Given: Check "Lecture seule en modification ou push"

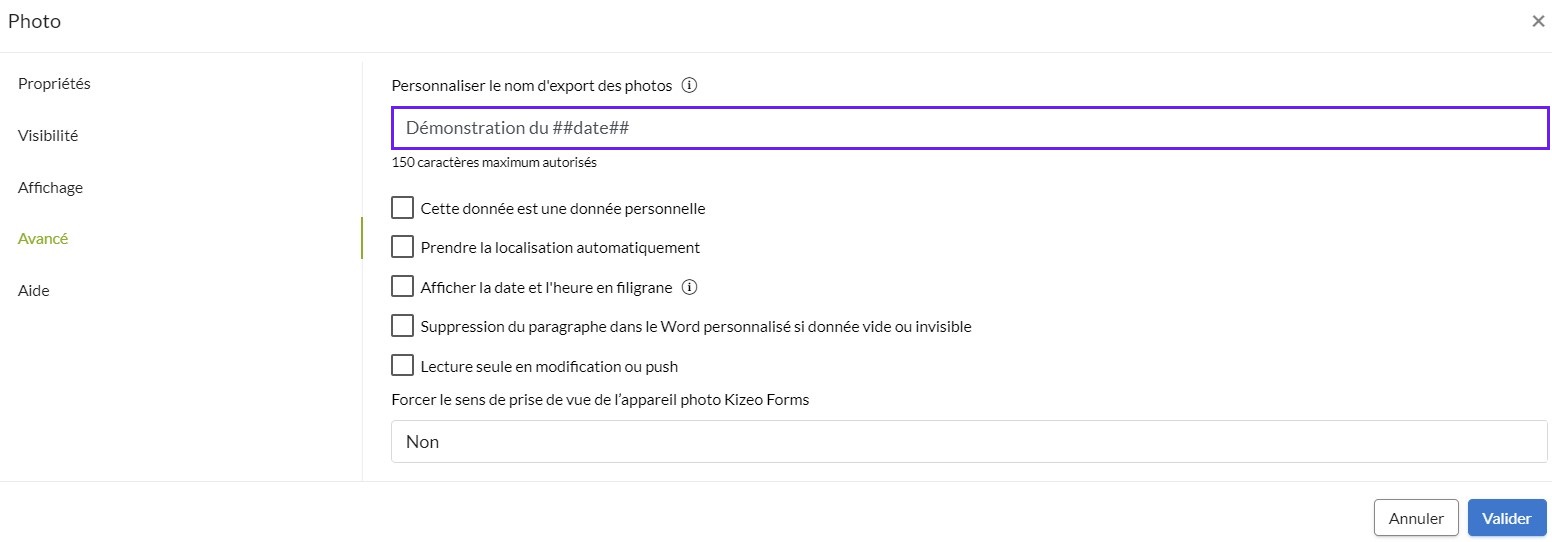Looking at the screenshot, I should tap(402, 366).
